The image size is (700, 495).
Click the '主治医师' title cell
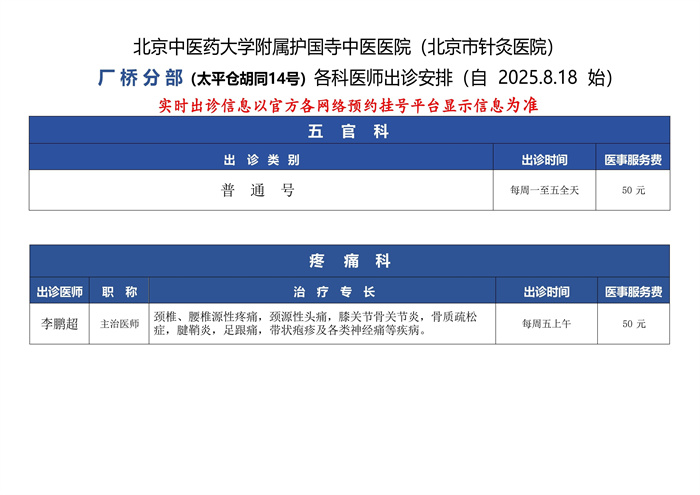tap(119, 324)
